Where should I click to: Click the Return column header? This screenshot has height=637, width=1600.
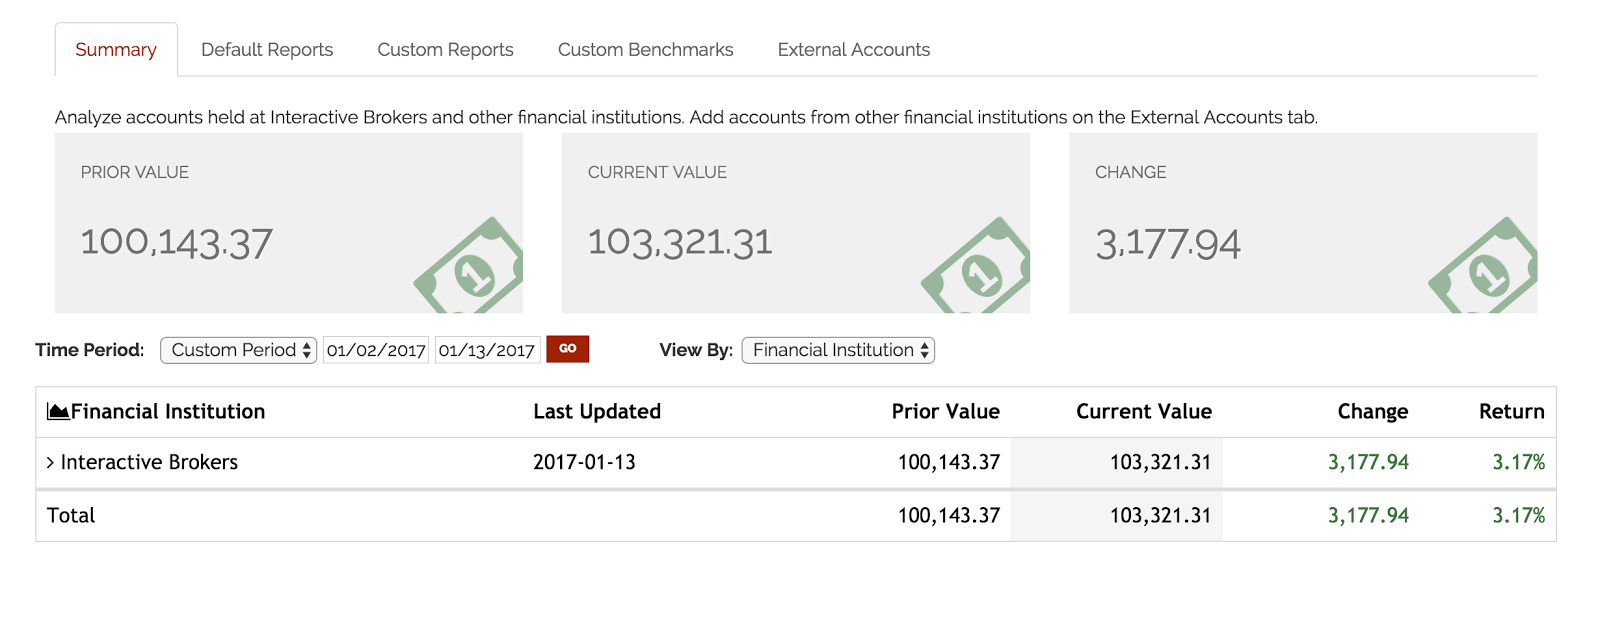click(1511, 412)
